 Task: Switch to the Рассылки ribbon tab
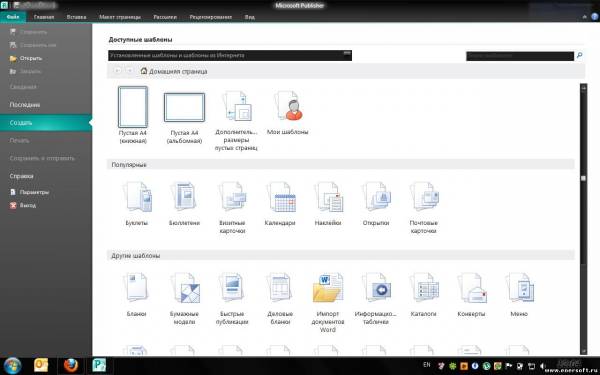(165, 17)
